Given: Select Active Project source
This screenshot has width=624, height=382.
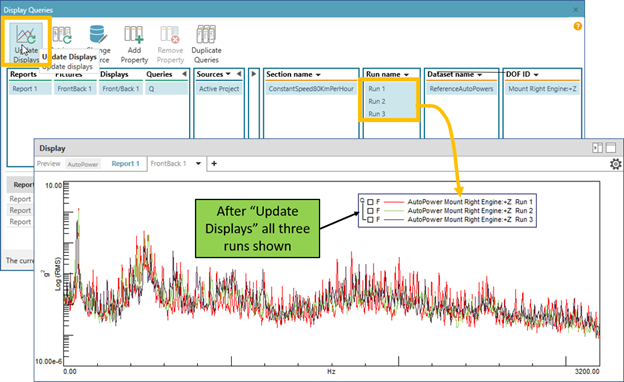Looking at the screenshot, I should click(219, 89).
